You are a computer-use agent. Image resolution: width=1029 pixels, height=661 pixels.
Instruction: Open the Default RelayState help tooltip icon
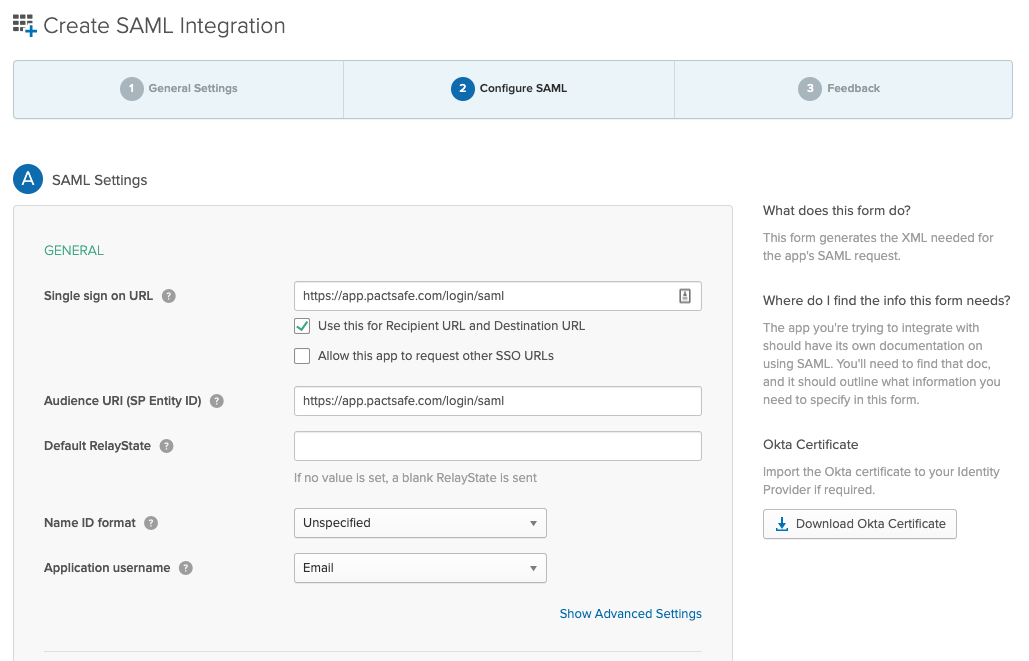tap(166, 446)
